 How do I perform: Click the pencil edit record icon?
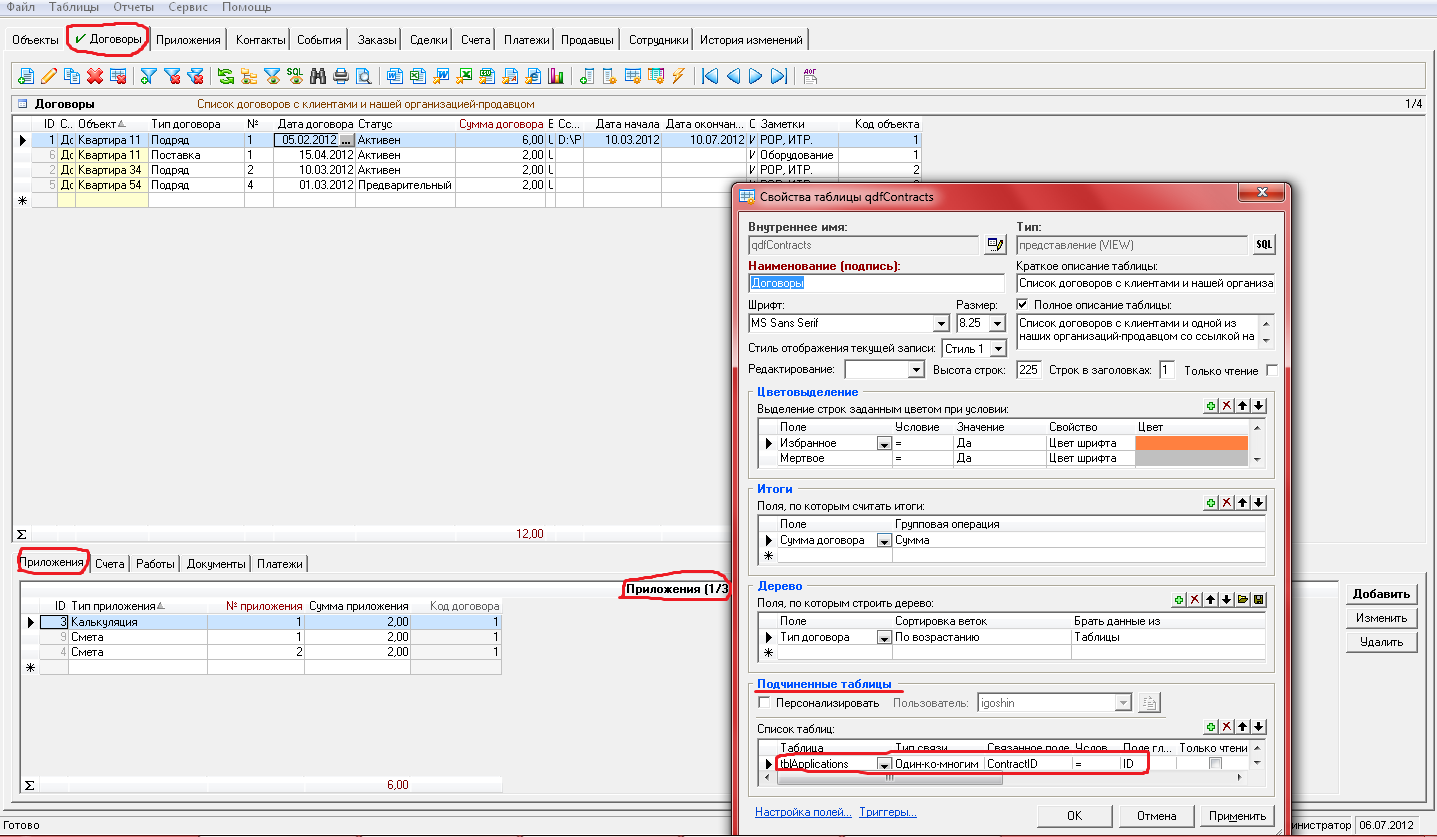(x=49, y=76)
